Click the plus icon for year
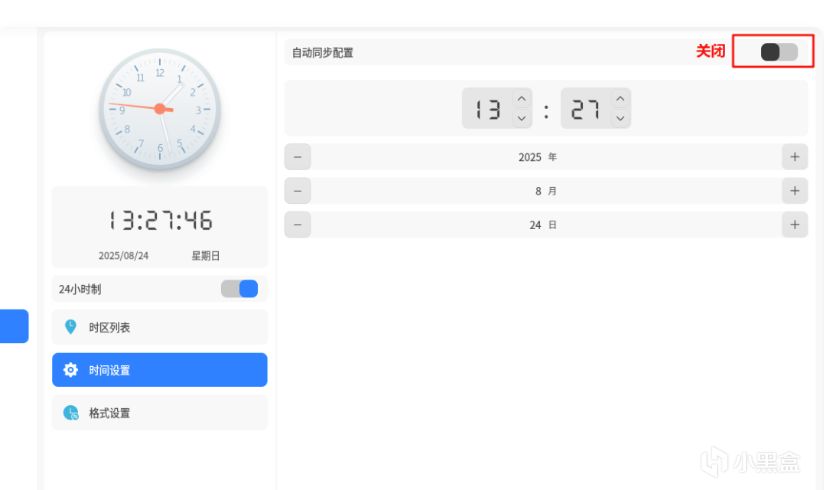 point(795,157)
